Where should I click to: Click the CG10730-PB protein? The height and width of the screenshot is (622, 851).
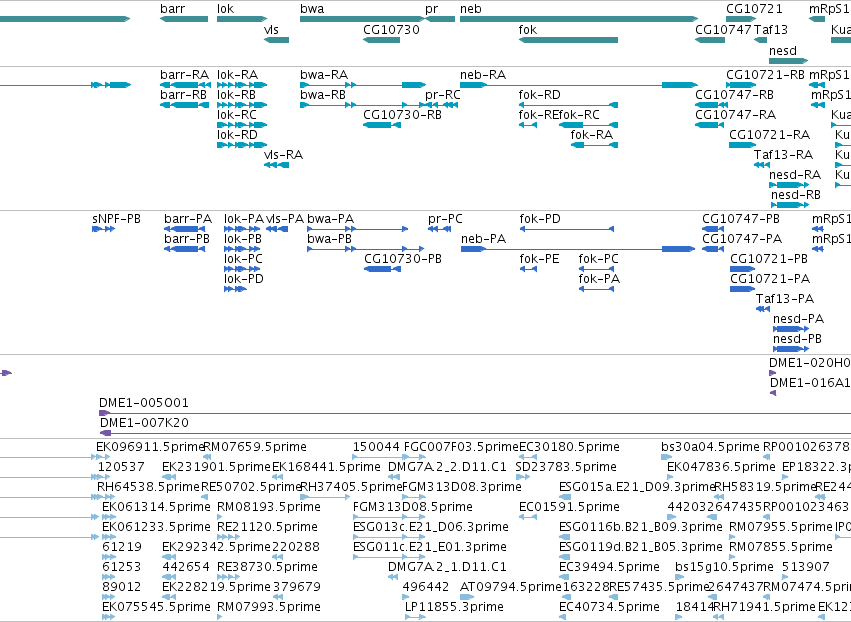(x=383, y=269)
